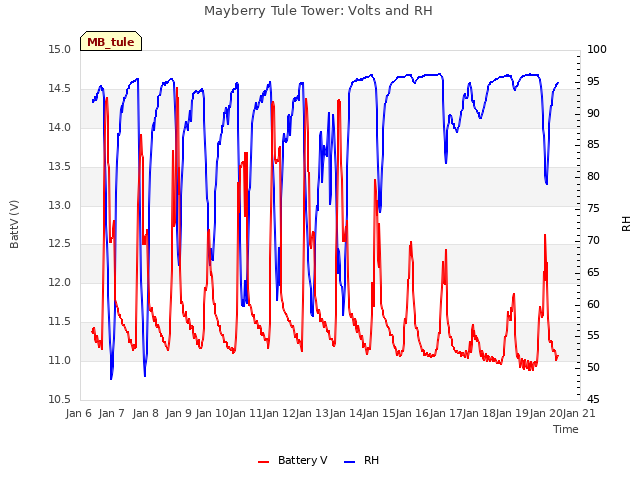Click the 45 value on right axis
The width and height of the screenshot is (640, 480).
coord(593,399)
